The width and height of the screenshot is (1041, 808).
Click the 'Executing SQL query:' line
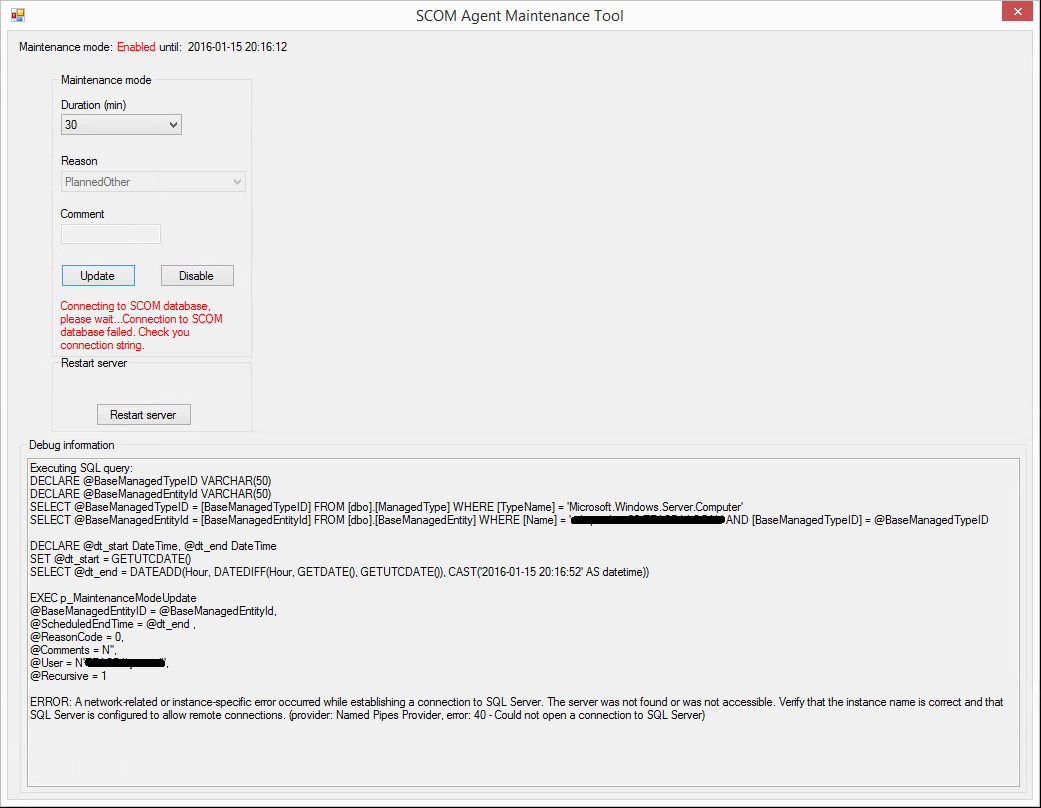(81, 468)
